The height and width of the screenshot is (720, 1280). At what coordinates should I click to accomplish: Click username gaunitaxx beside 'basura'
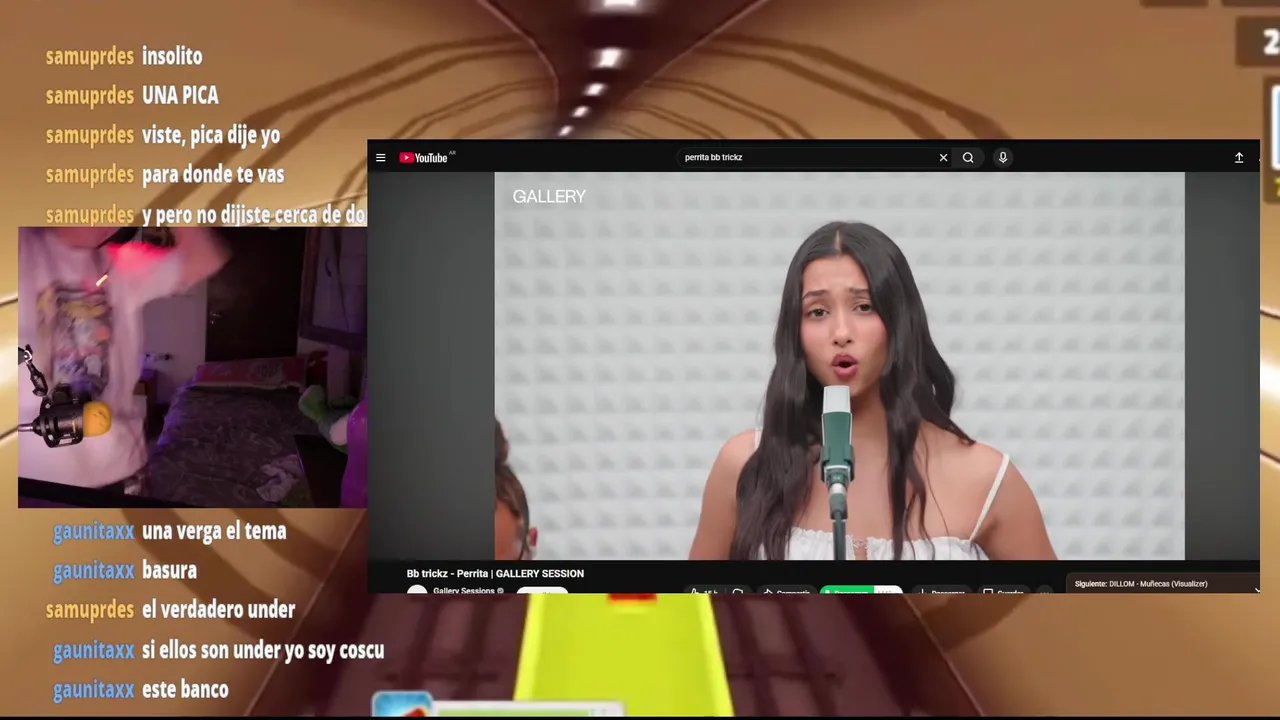point(93,570)
